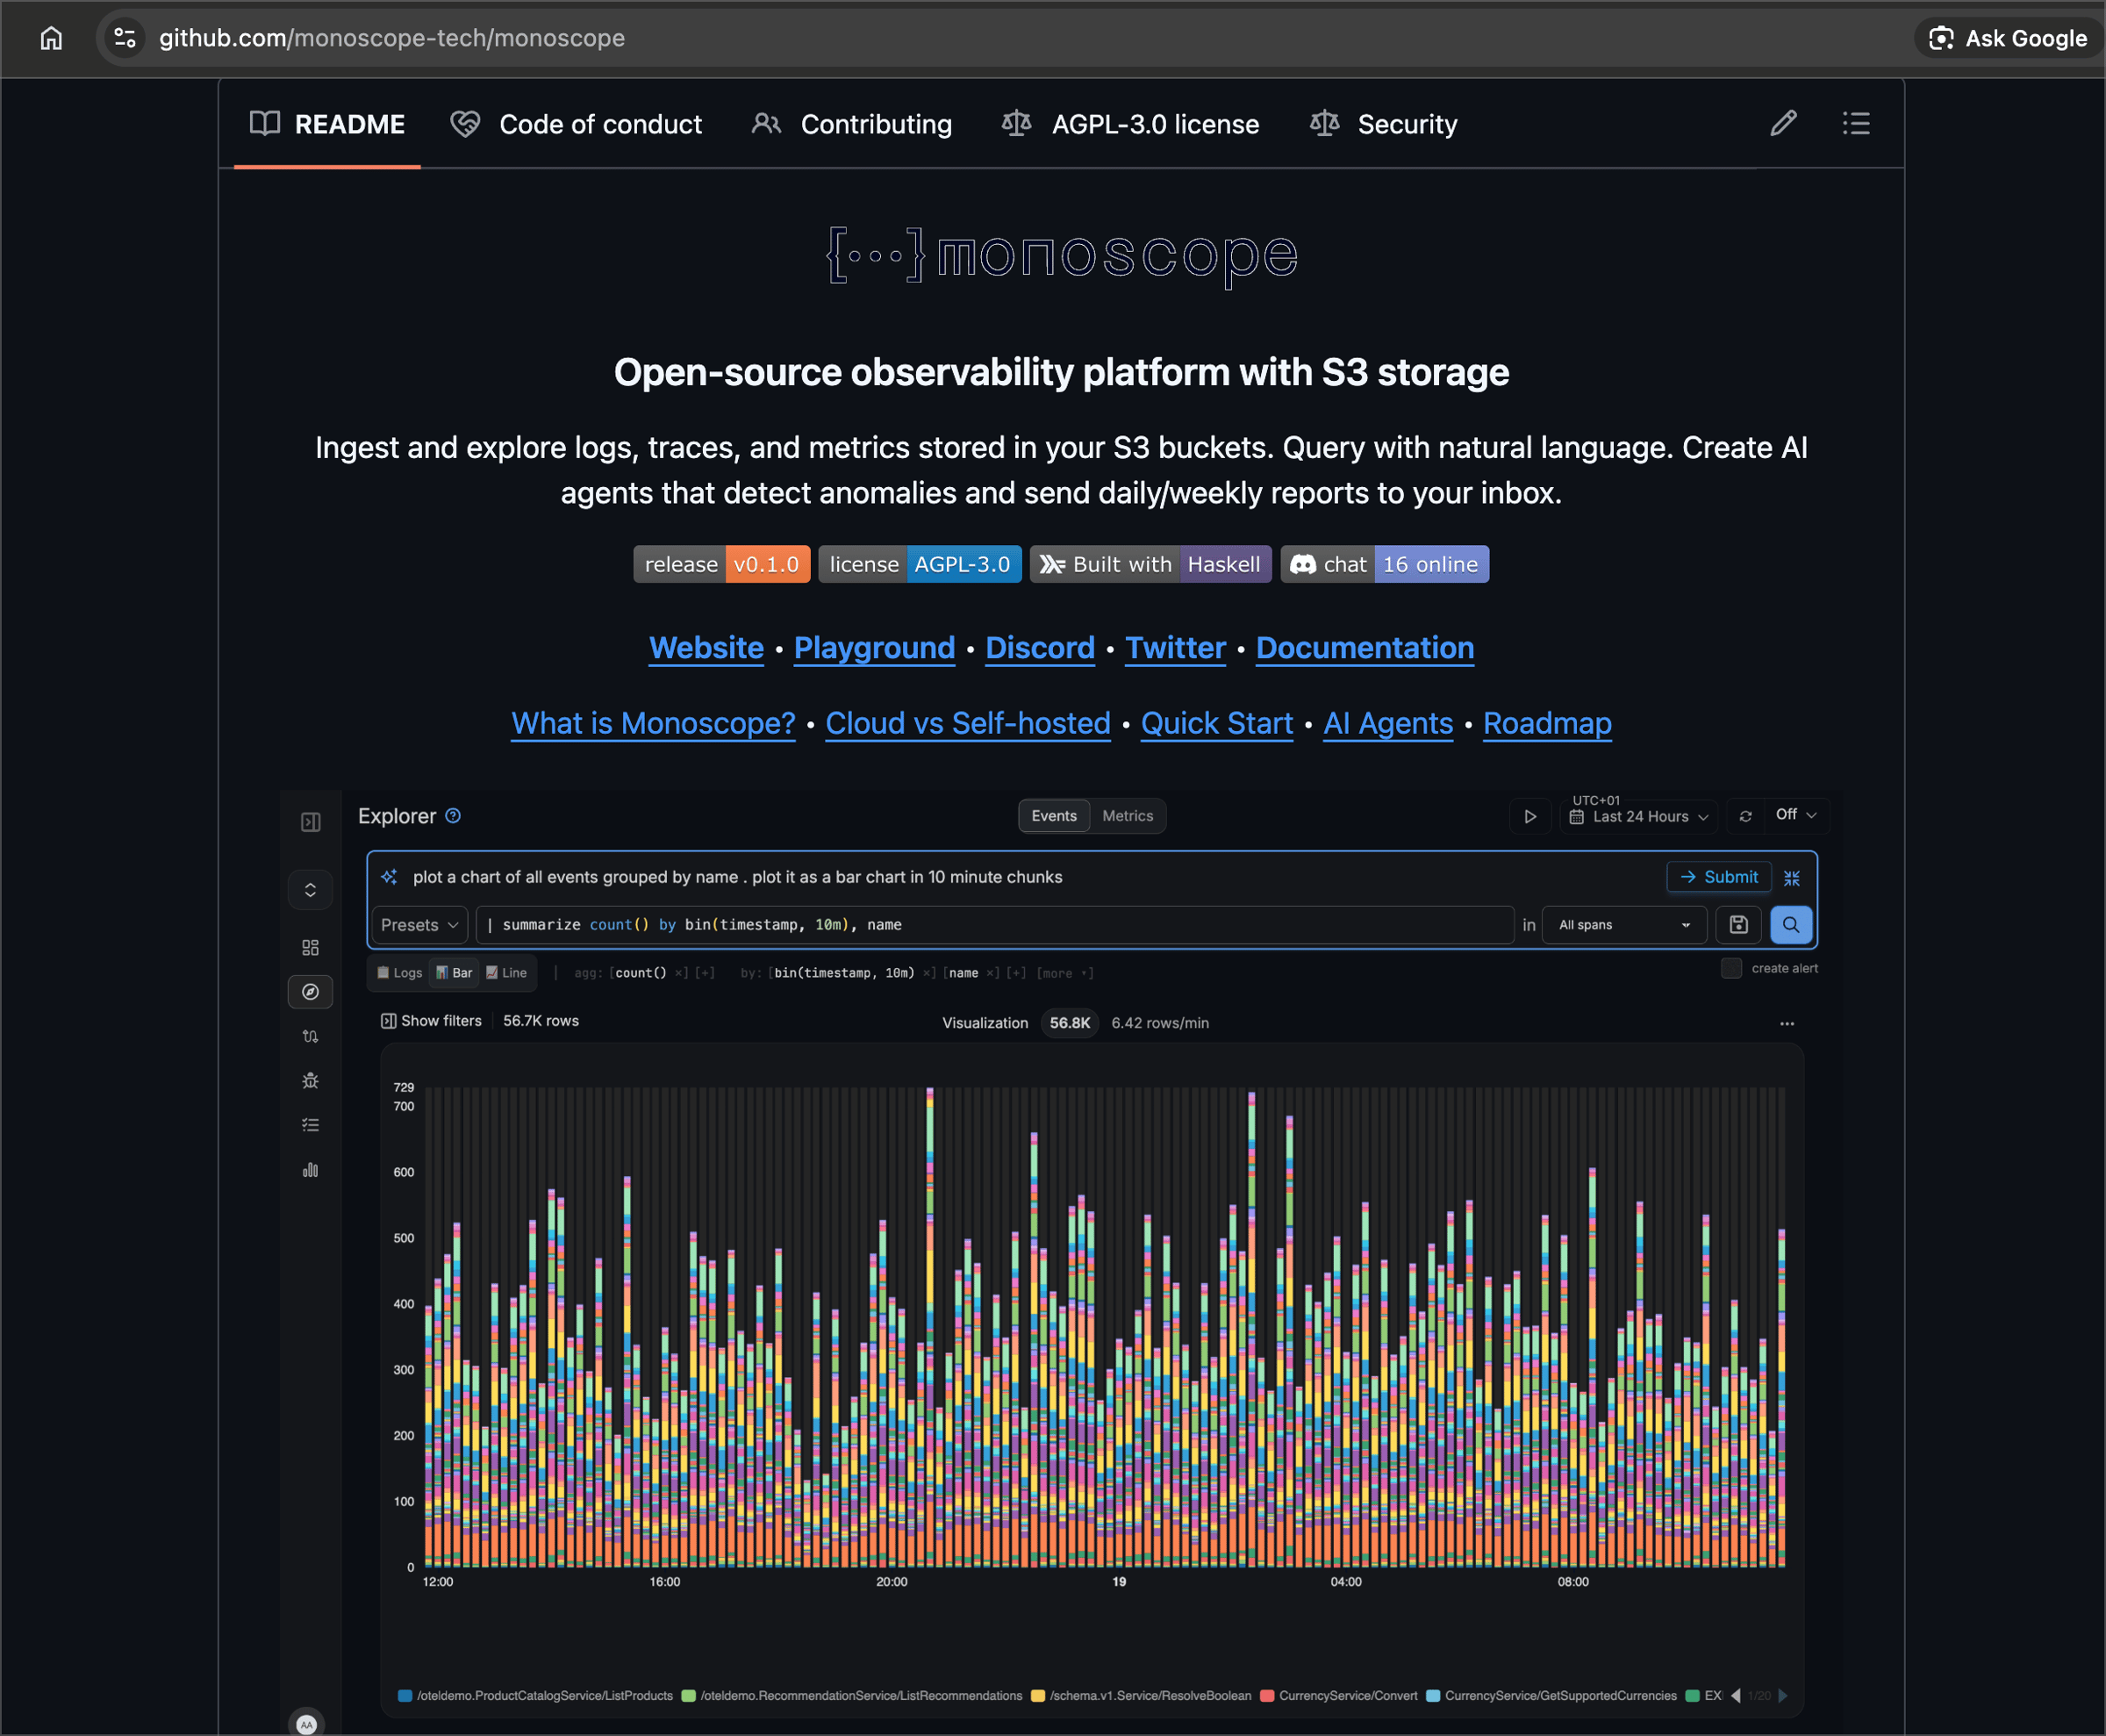This screenshot has width=2106, height=1736.
Task: Select the traces icon in the left sidebar
Action: tap(310, 1036)
